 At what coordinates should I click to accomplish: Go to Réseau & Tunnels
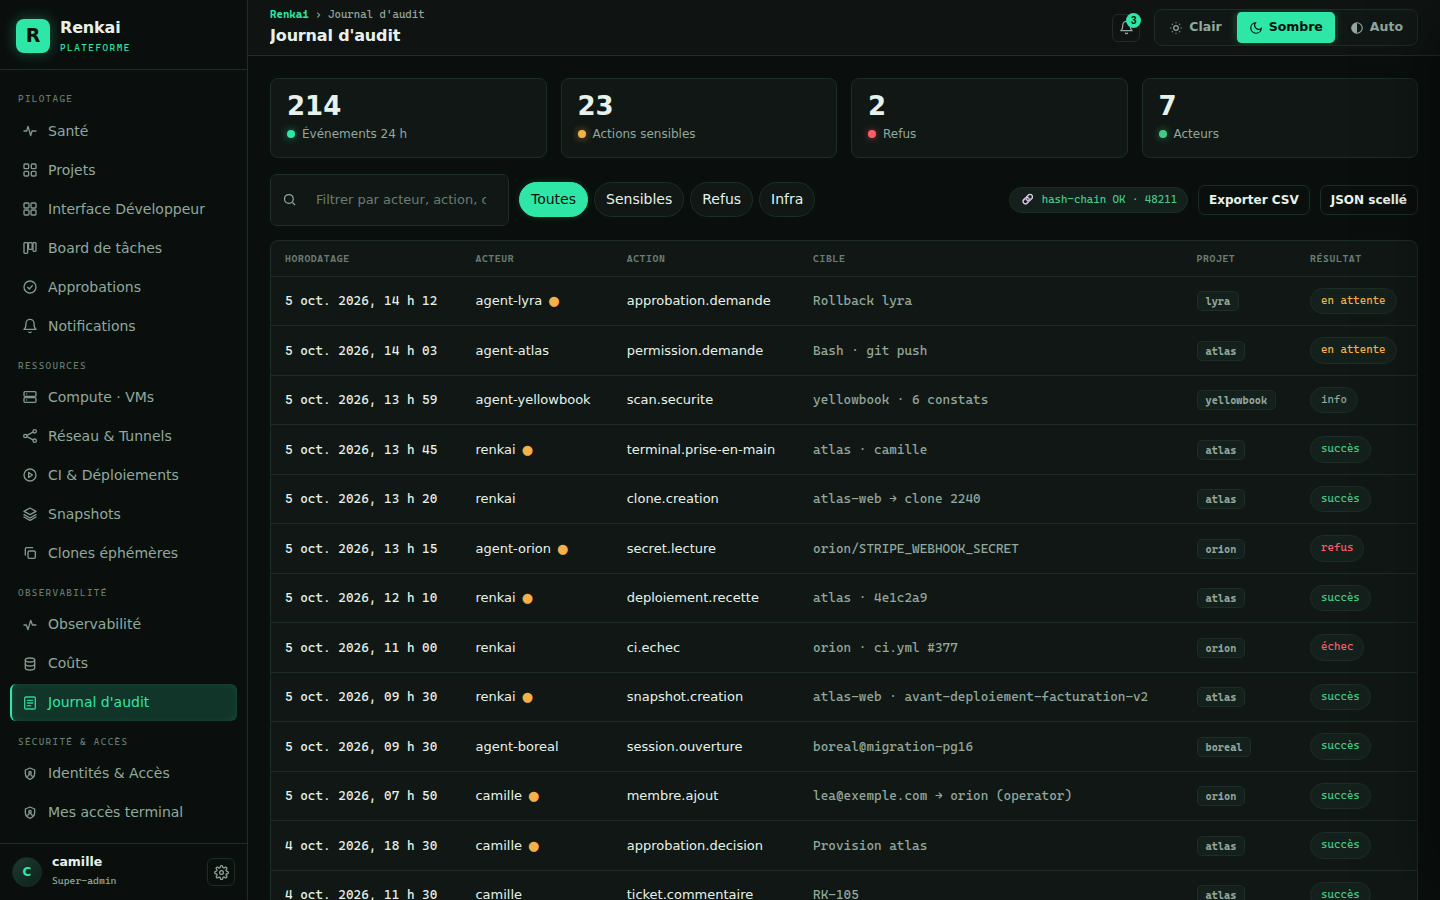pos(123,436)
